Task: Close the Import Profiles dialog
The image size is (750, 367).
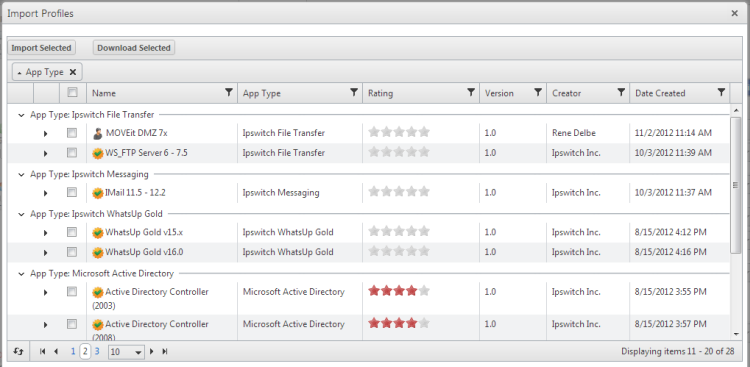Action: coord(735,13)
